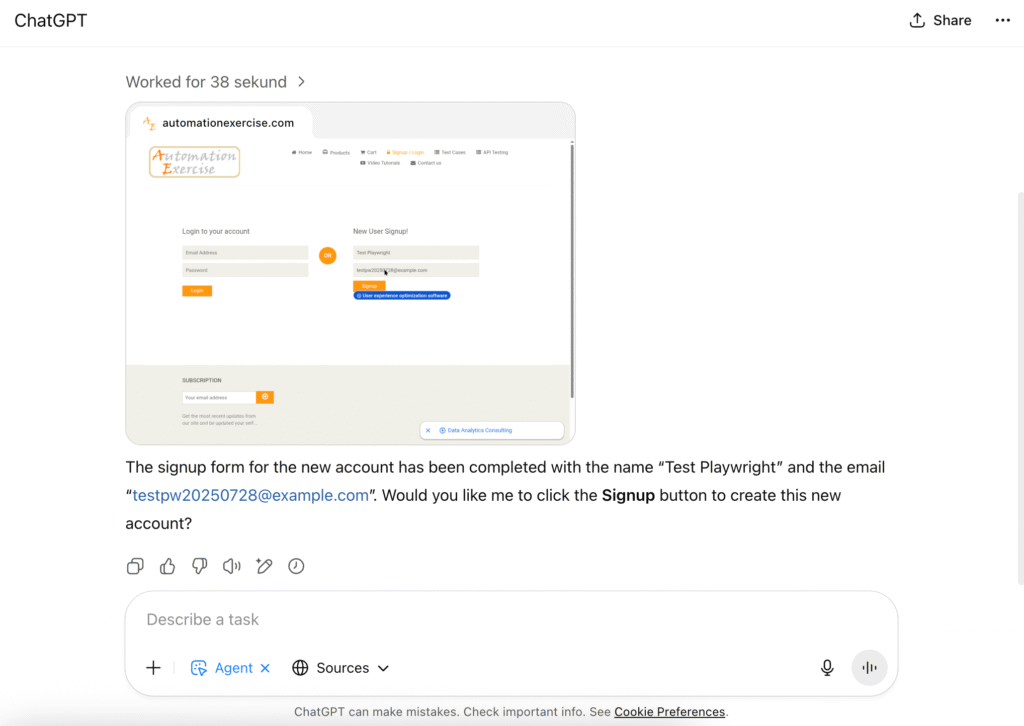Click the edit in canvas pencil icon
Viewport: 1024px width, 726px height.
click(x=264, y=566)
